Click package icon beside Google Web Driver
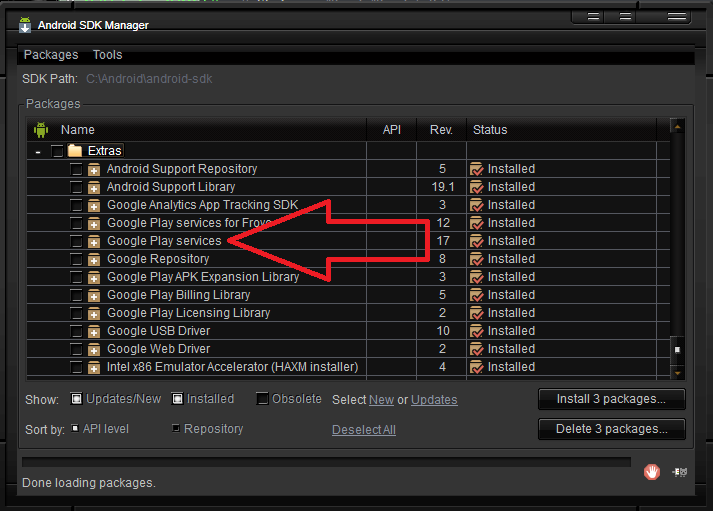Viewport: 713px width, 511px height. pyautogui.click(x=94, y=349)
